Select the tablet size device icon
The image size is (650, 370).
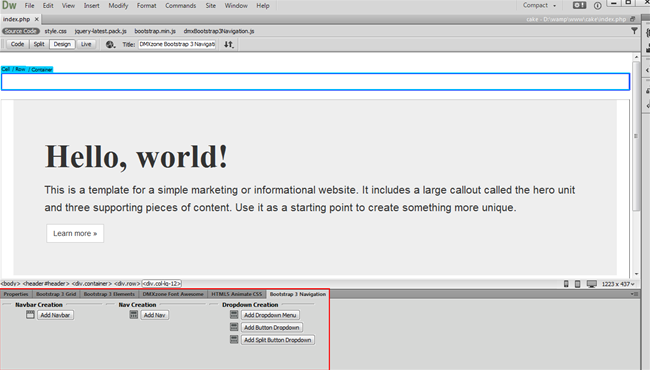click(x=577, y=284)
